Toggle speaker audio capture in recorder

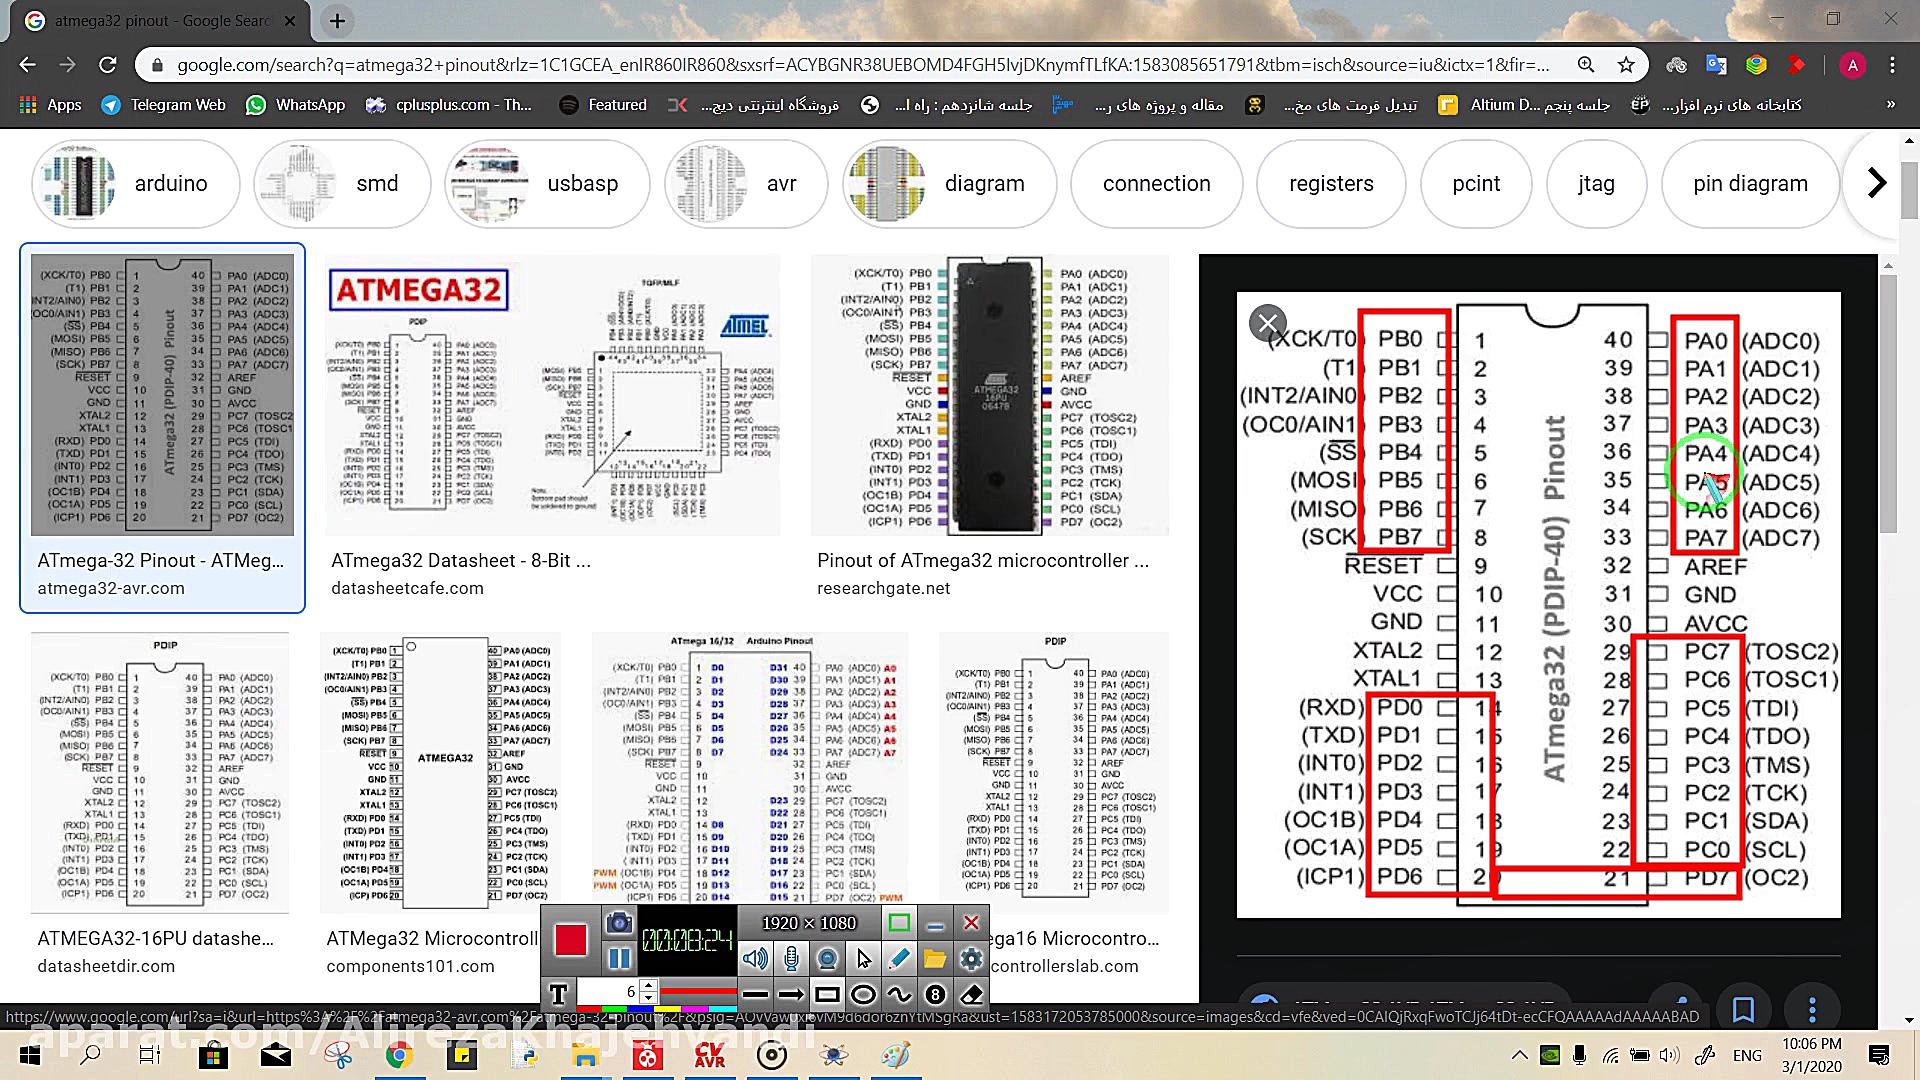tap(755, 959)
